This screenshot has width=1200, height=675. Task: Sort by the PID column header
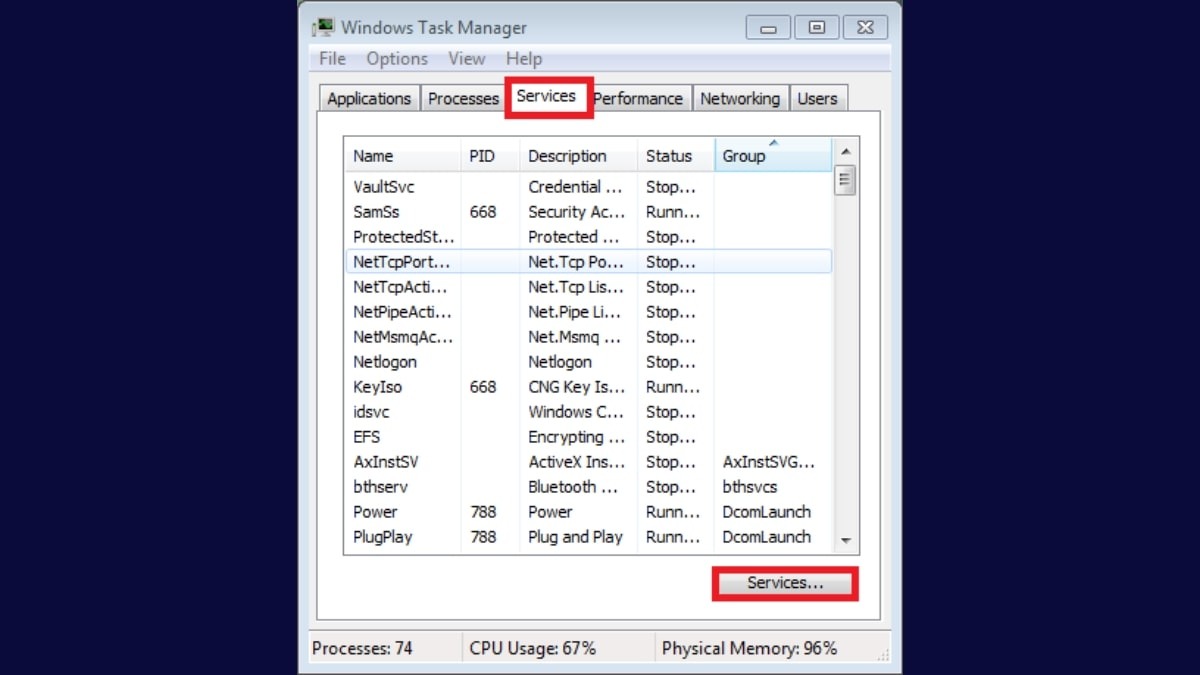click(x=490, y=156)
